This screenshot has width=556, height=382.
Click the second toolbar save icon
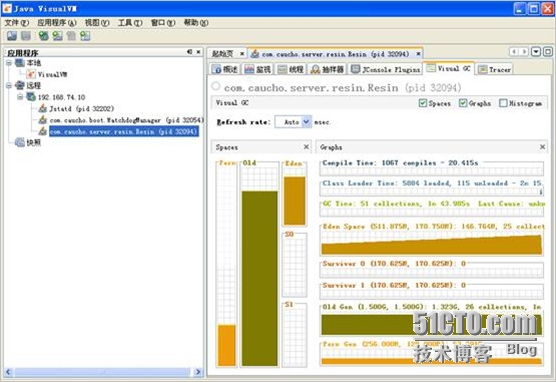pyautogui.click(x=26, y=35)
